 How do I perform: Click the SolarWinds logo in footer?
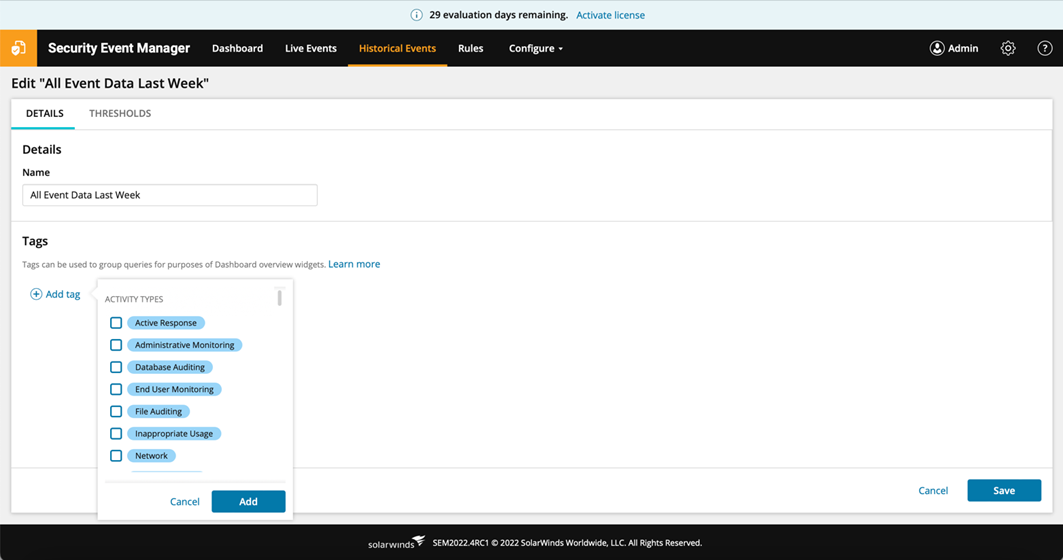pyautogui.click(x=396, y=542)
